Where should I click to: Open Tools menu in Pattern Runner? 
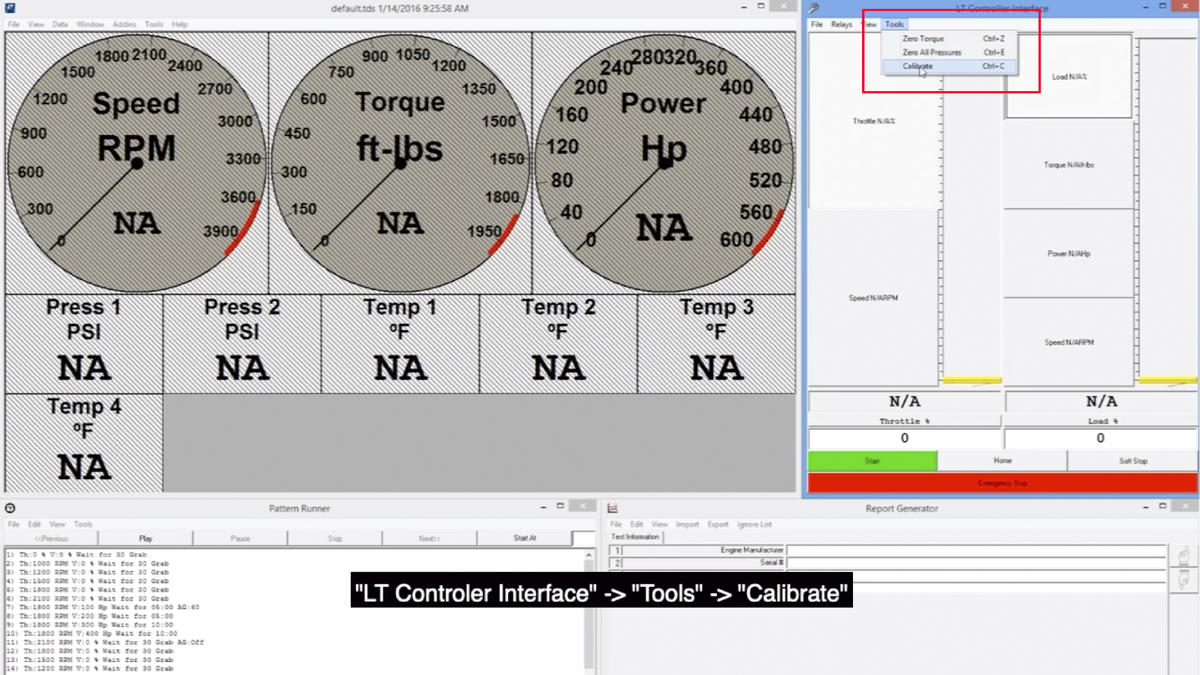click(x=83, y=524)
